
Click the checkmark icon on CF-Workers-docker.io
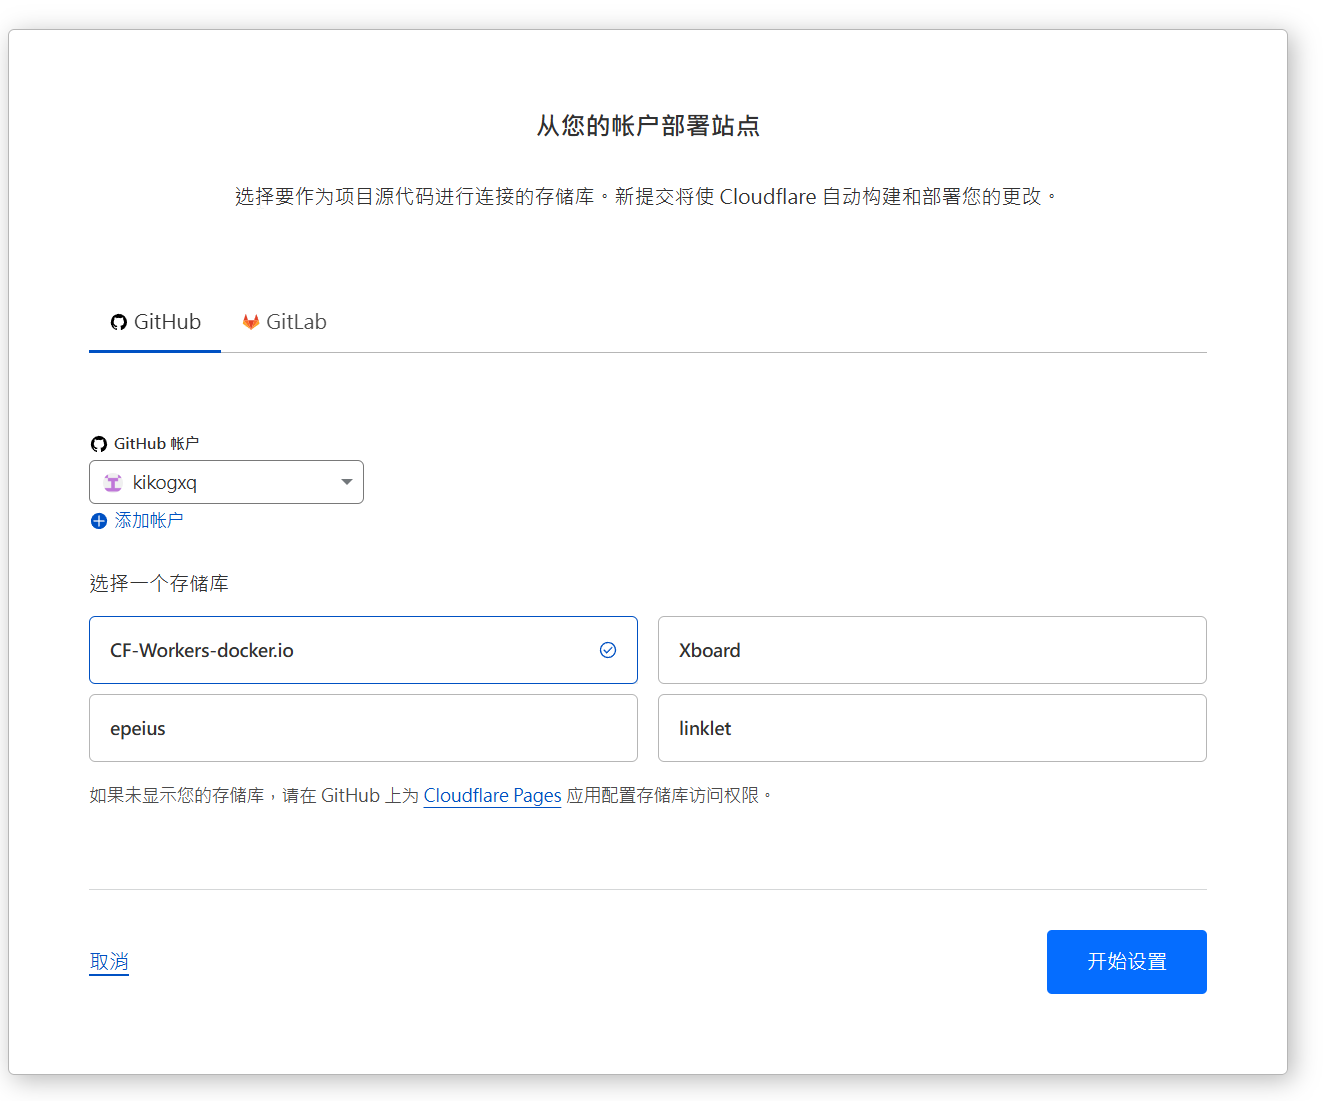608,650
